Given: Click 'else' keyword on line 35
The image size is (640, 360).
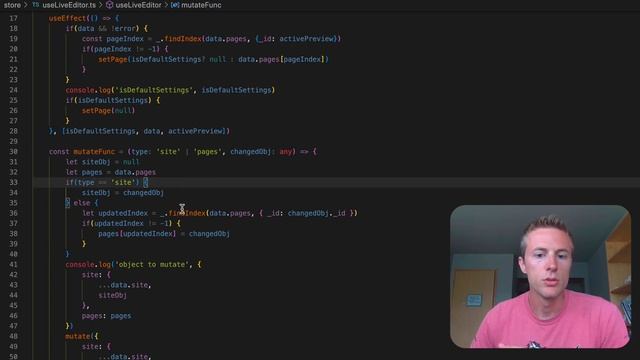Looking at the screenshot, I should 82,203.
